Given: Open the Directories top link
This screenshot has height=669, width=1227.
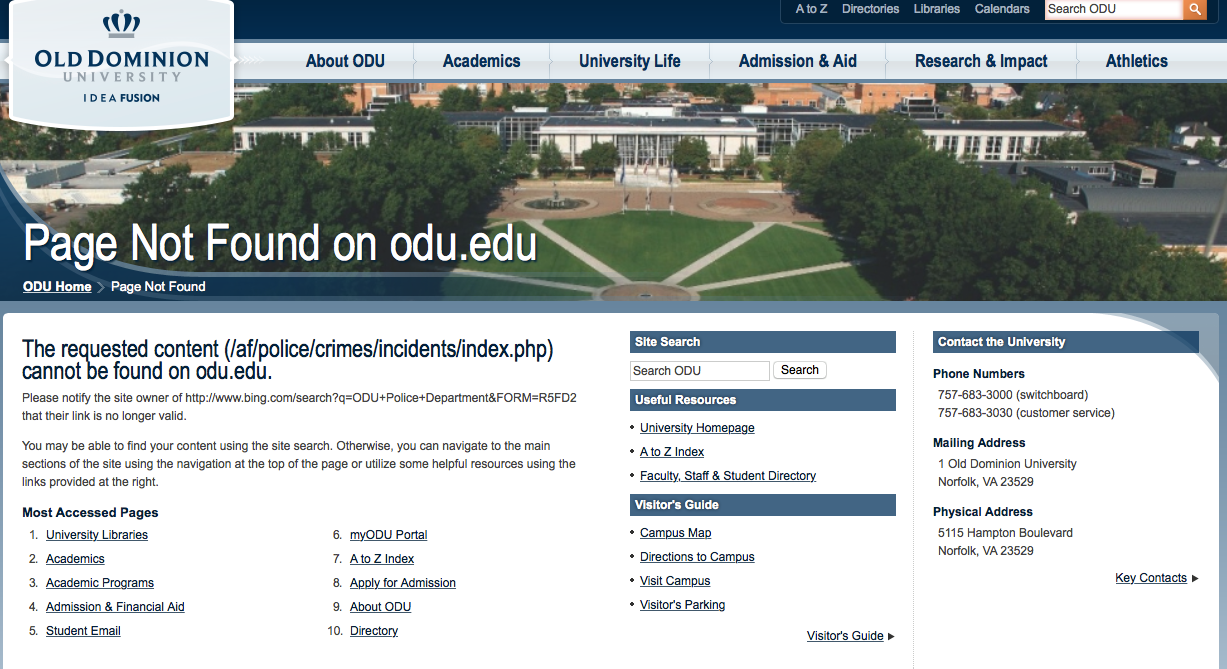Looking at the screenshot, I should [870, 9].
